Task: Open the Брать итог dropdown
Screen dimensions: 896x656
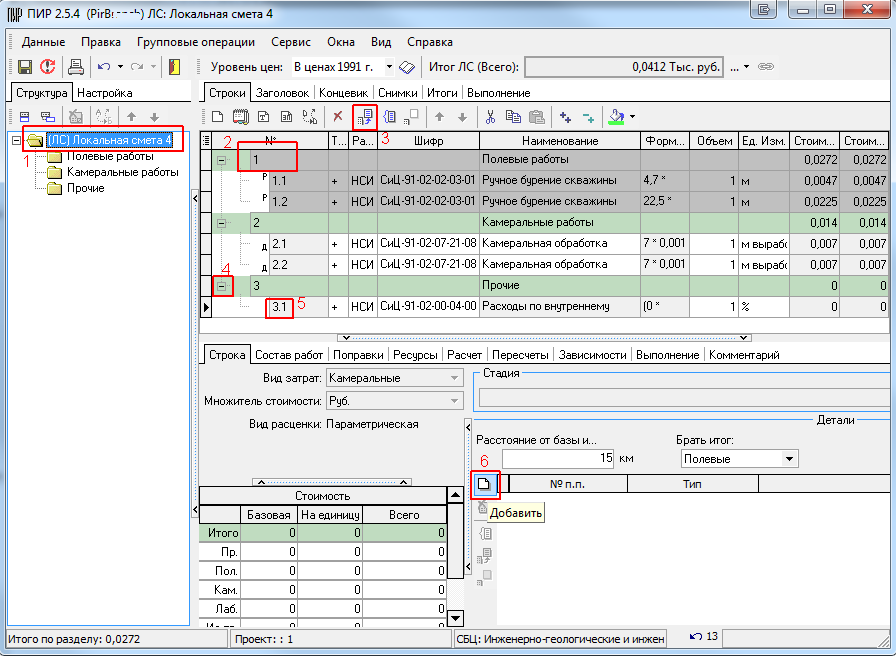Action: pos(790,459)
